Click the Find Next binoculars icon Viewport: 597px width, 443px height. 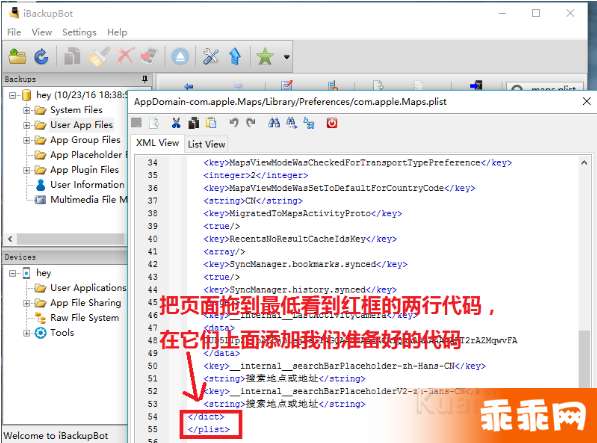[x=292, y=123]
